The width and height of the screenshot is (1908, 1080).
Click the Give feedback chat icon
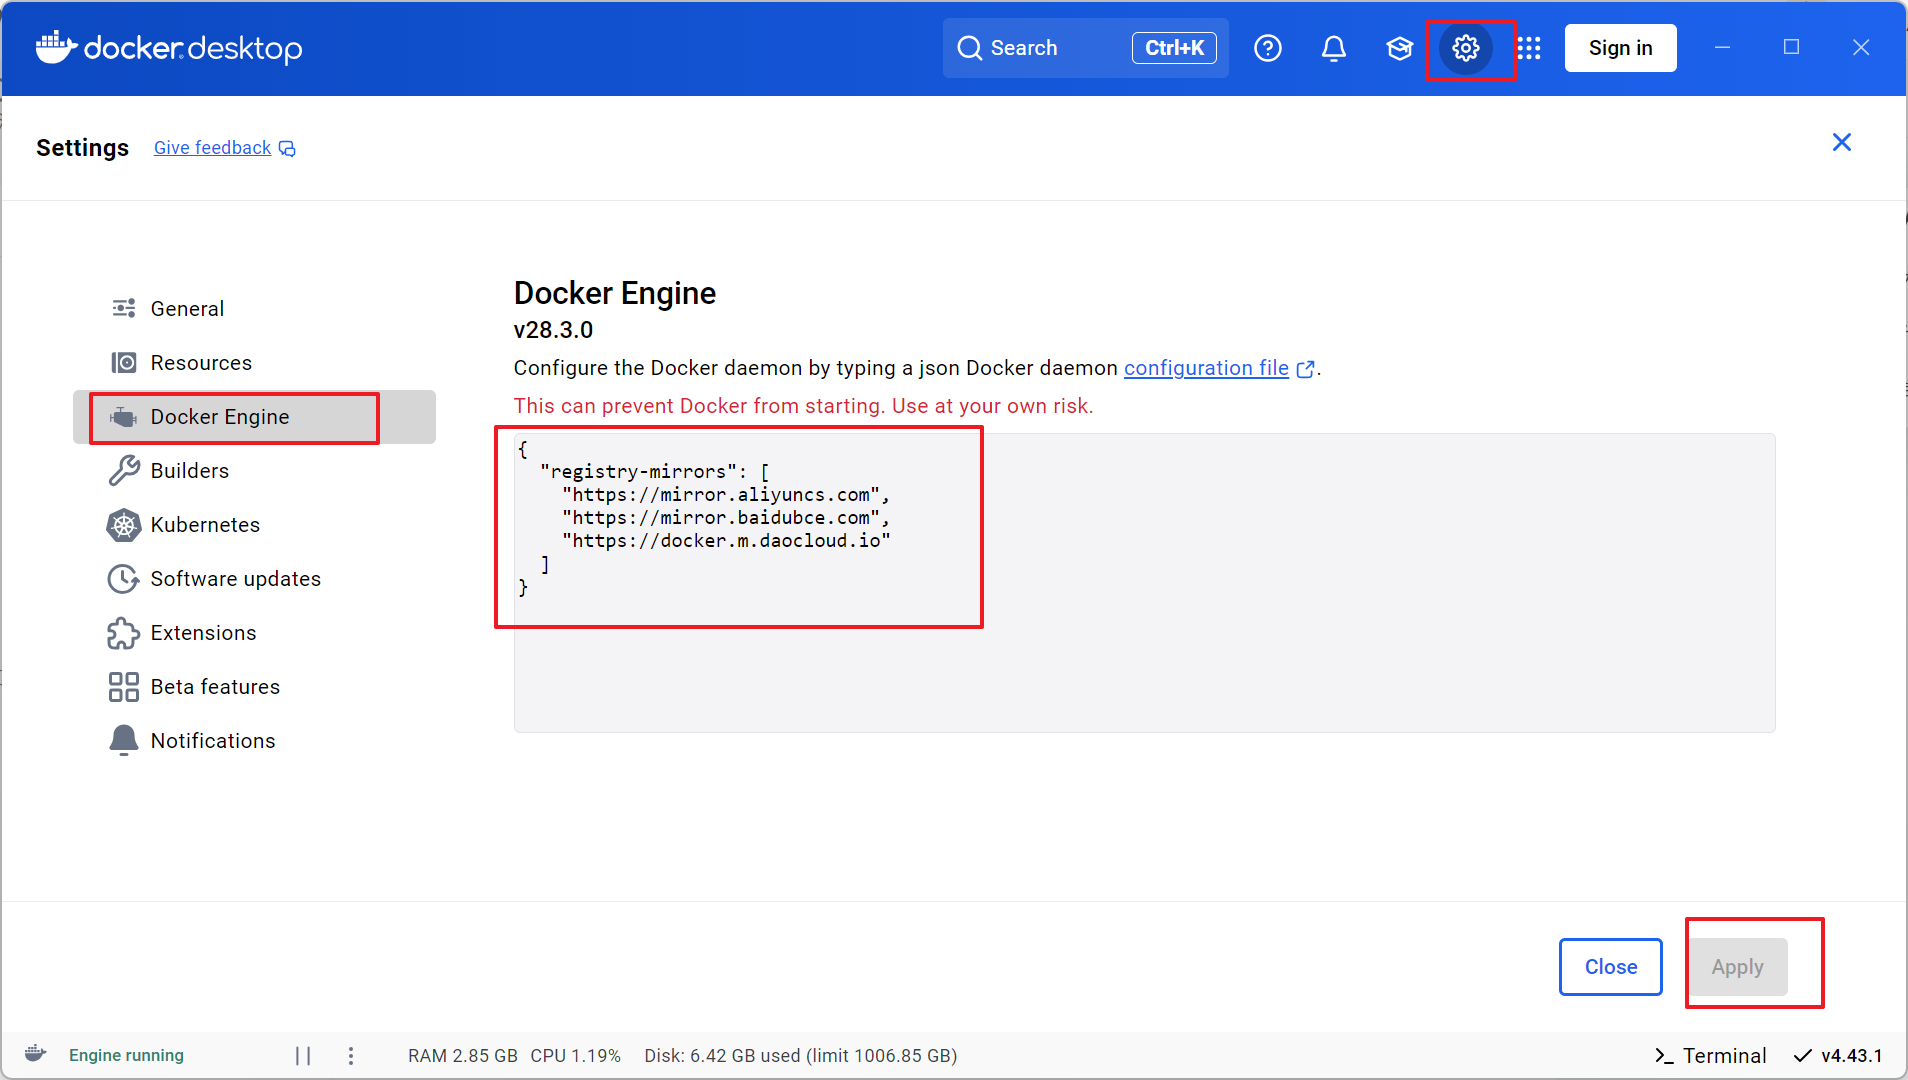[x=287, y=149]
